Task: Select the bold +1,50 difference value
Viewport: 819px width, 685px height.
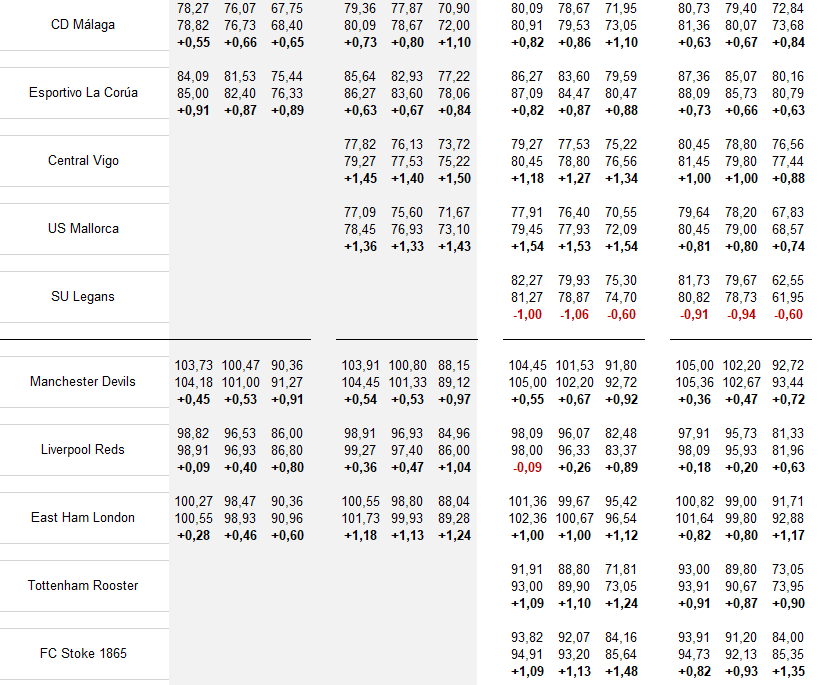Action: click(454, 179)
